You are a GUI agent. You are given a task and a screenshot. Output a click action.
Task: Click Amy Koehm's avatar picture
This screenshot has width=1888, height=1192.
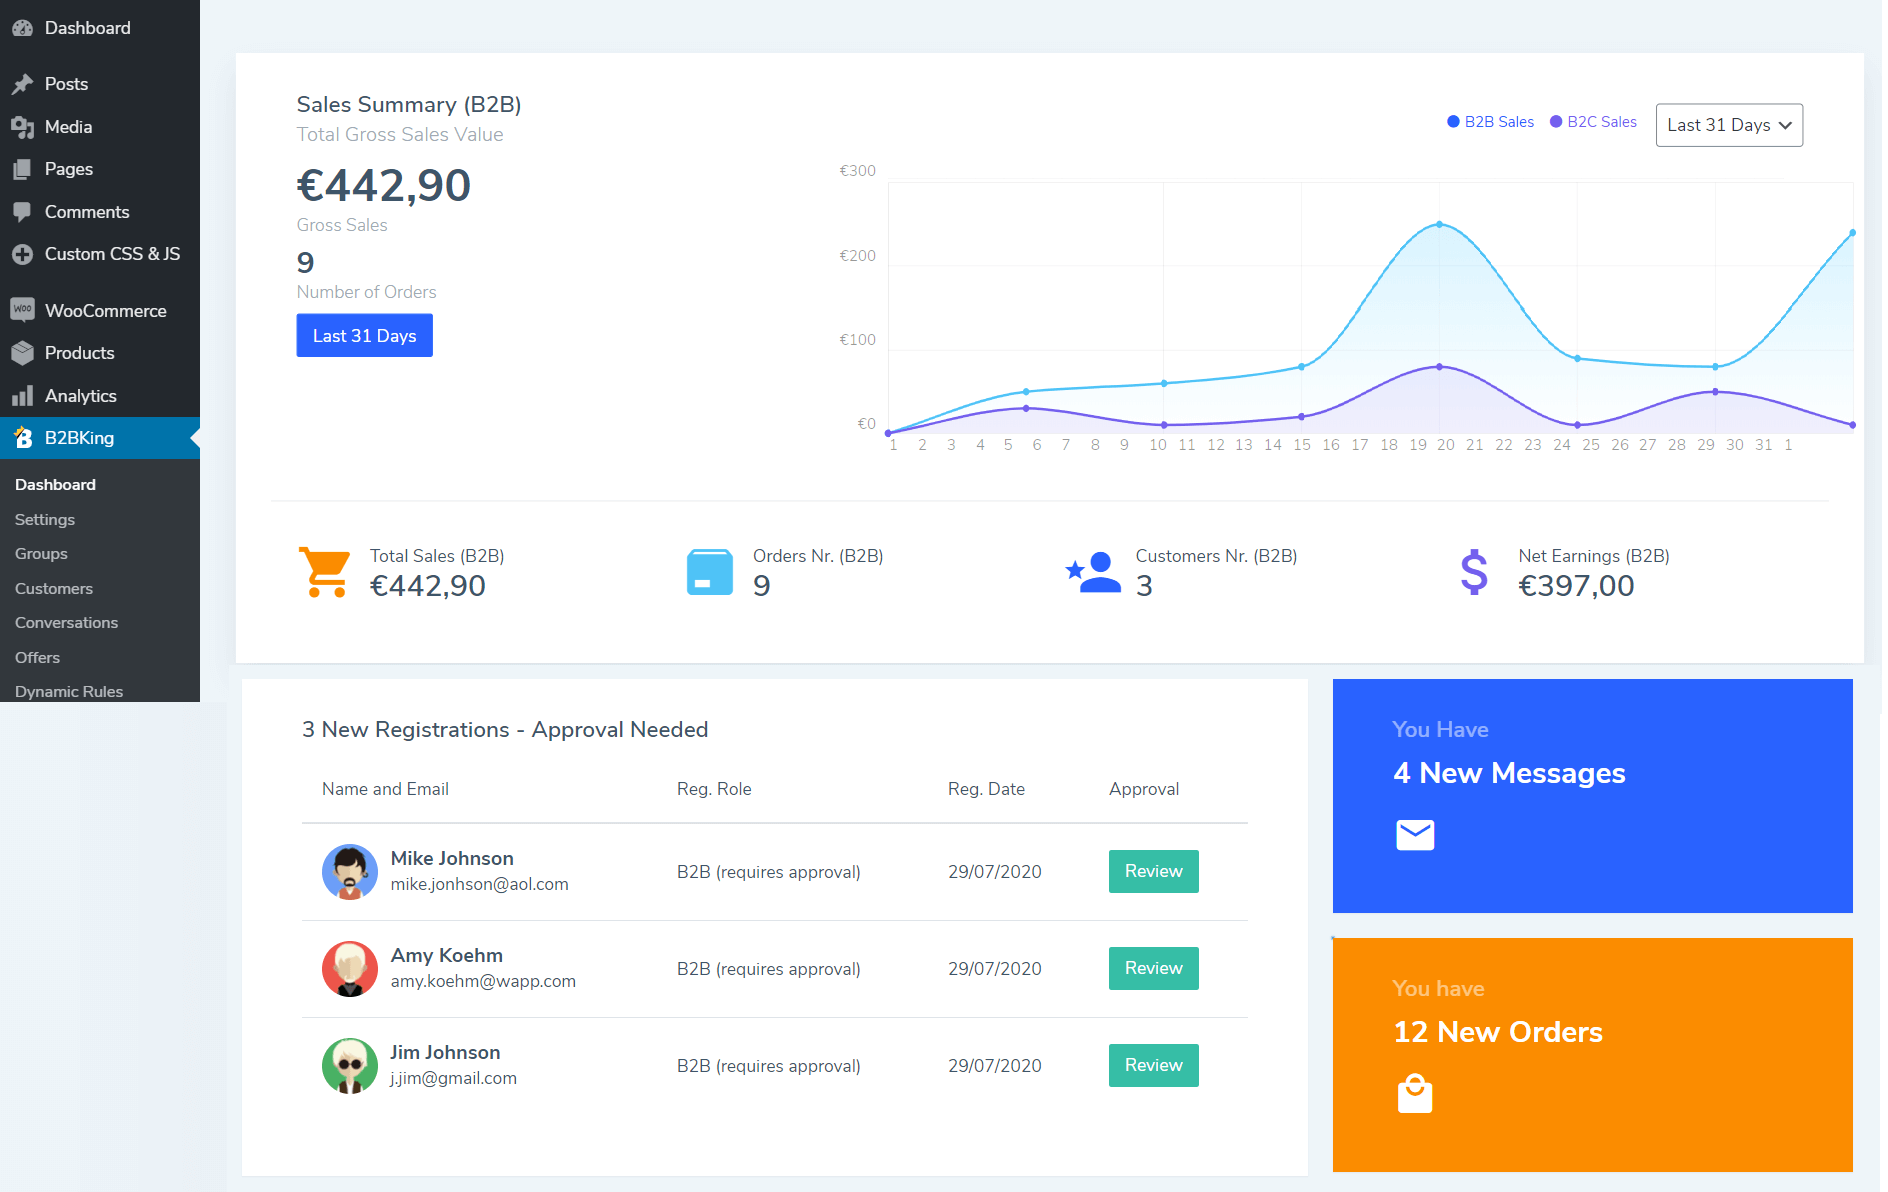pos(349,969)
